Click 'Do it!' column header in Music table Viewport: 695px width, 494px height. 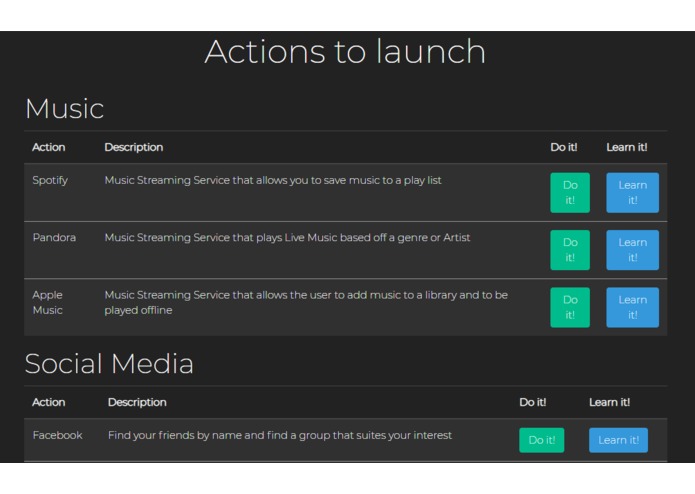(563, 147)
